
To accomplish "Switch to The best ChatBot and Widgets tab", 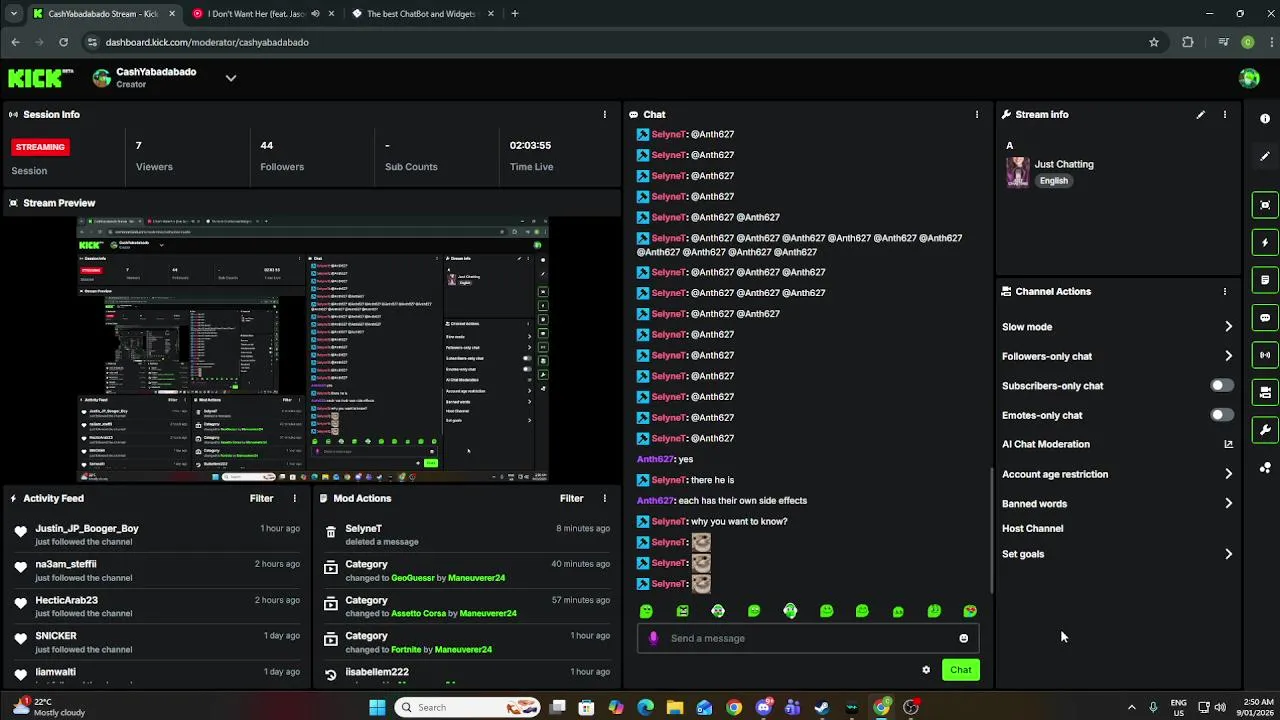I will tap(424, 14).
